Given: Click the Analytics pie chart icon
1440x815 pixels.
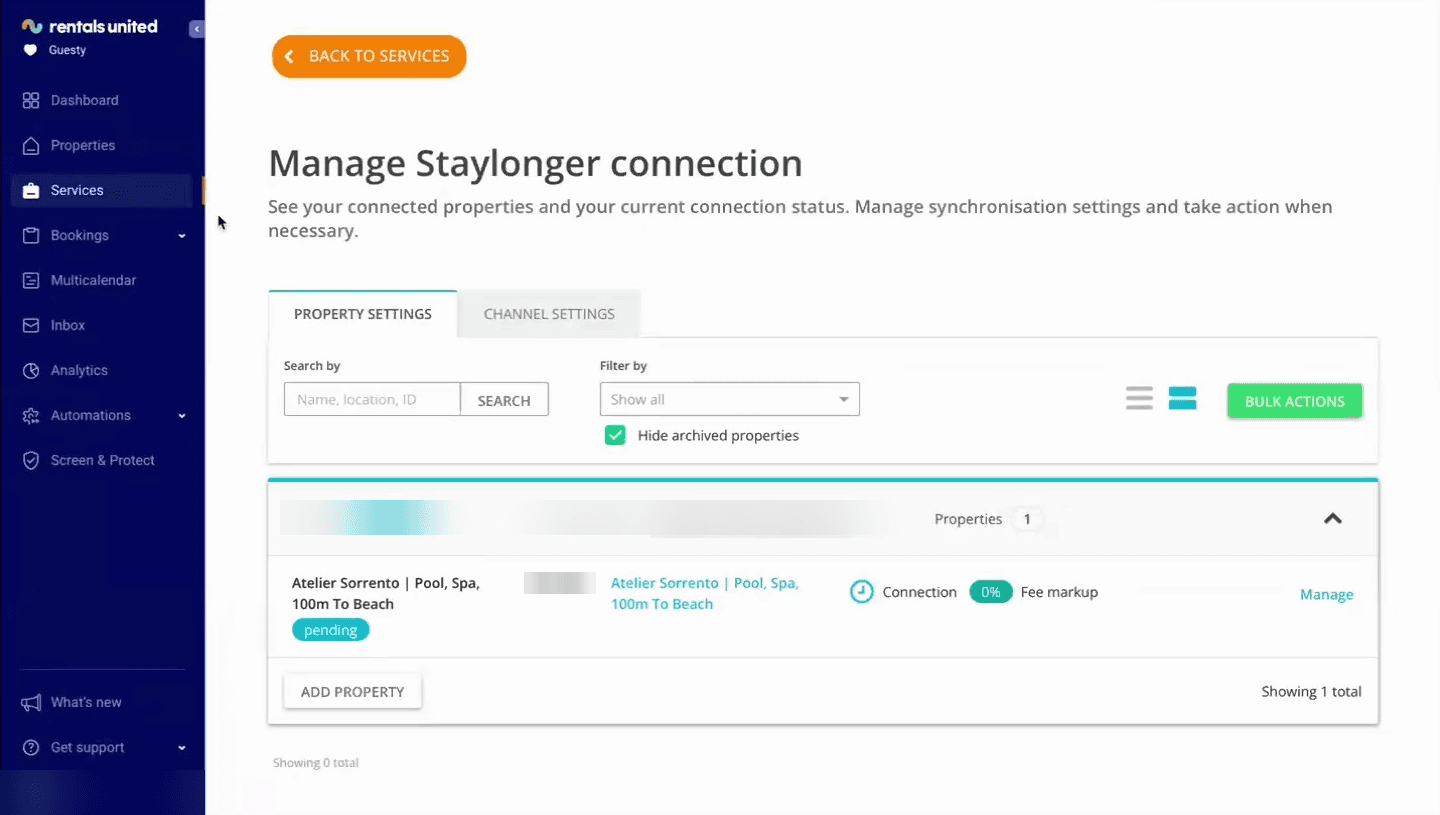Looking at the screenshot, I should 31,370.
